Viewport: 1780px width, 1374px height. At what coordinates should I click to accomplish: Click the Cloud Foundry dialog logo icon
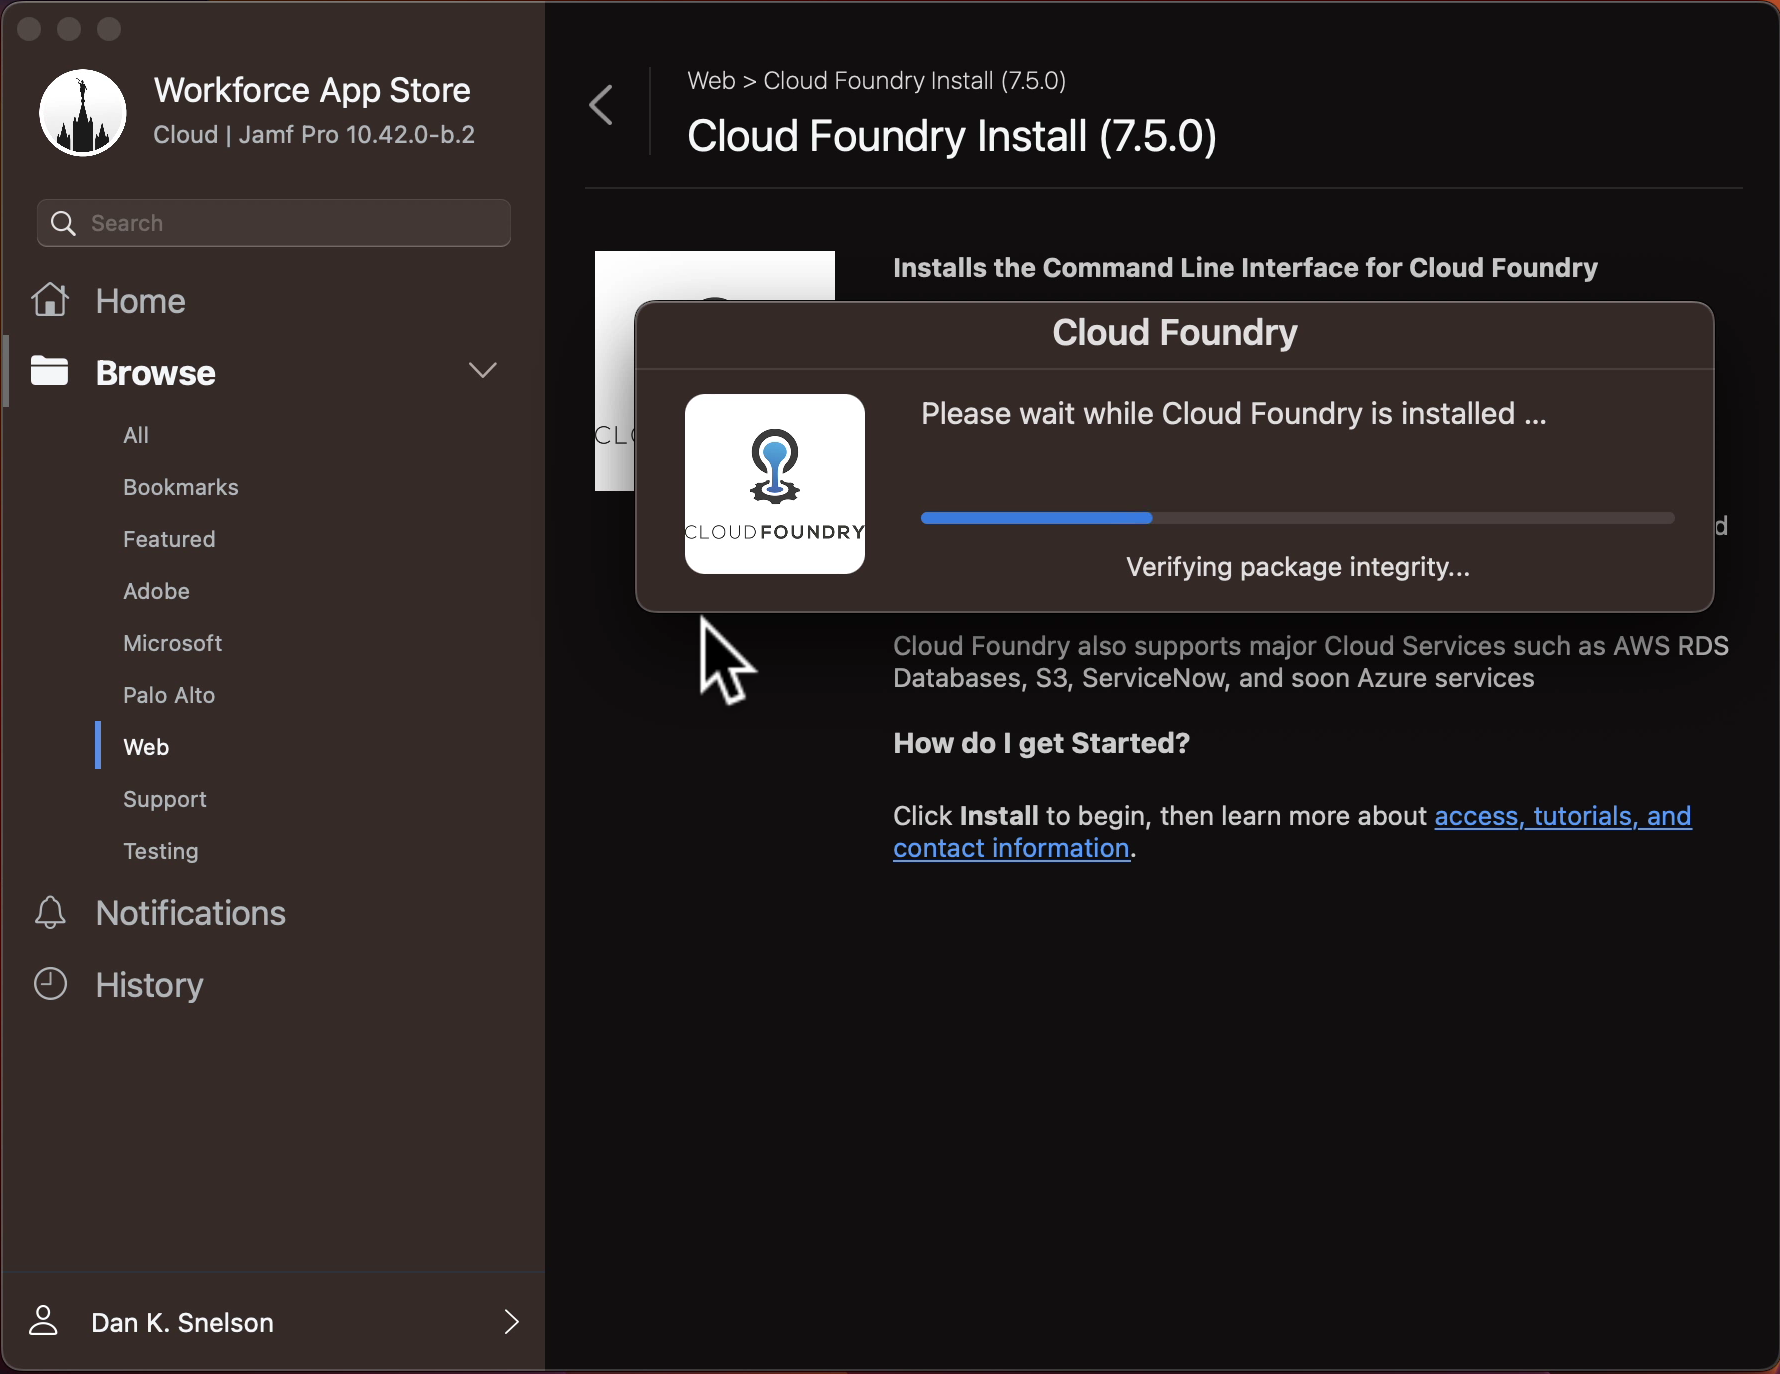tap(775, 484)
